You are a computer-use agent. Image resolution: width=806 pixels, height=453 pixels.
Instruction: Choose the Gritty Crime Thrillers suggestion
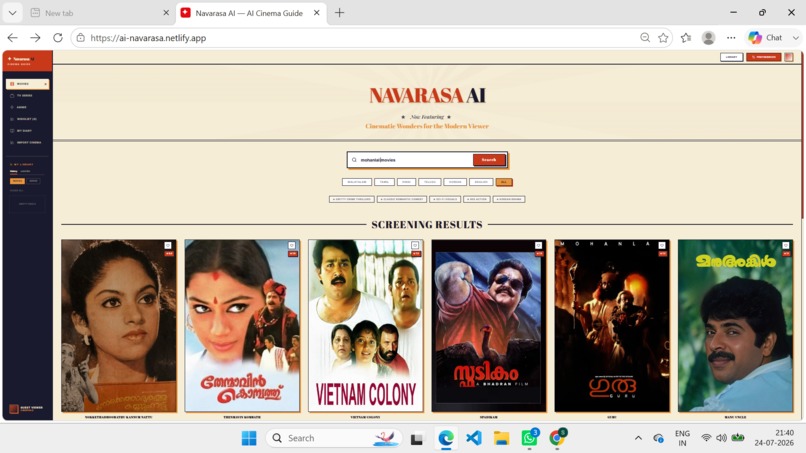tap(352, 199)
